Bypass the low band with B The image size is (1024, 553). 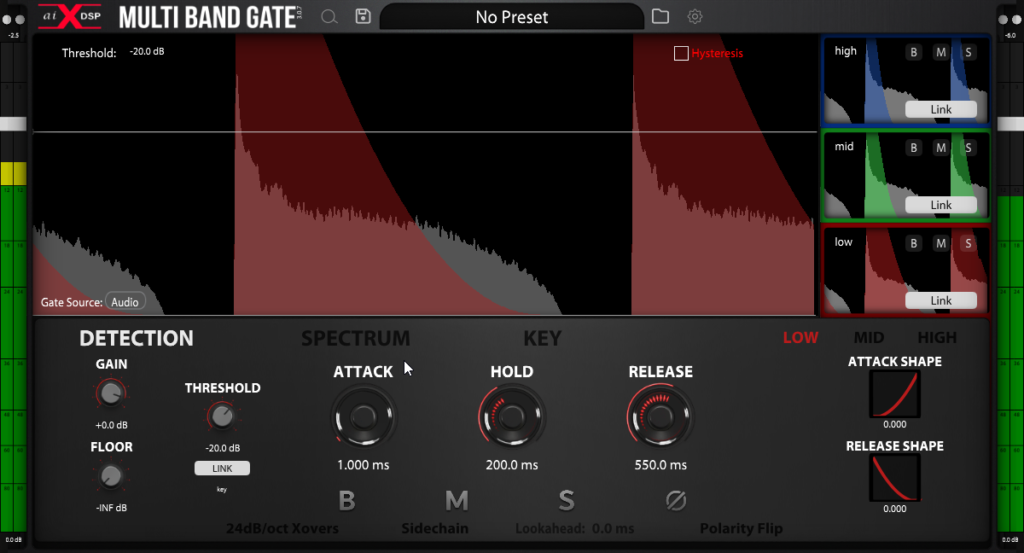(913, 243)
